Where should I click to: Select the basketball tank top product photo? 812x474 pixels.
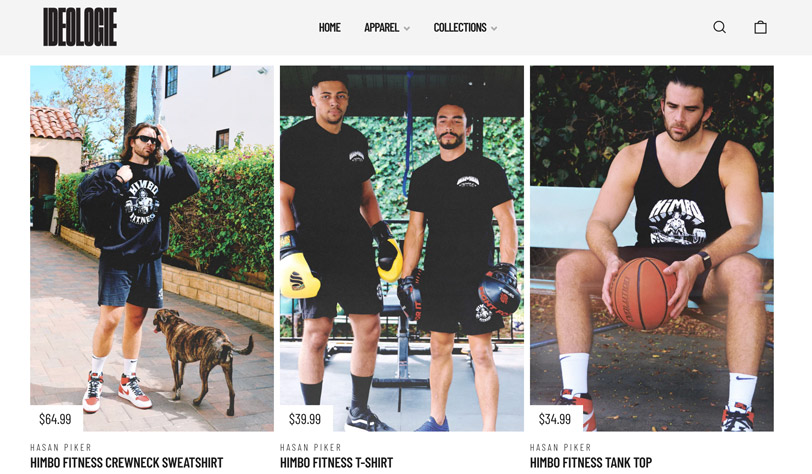coord(651,248)
